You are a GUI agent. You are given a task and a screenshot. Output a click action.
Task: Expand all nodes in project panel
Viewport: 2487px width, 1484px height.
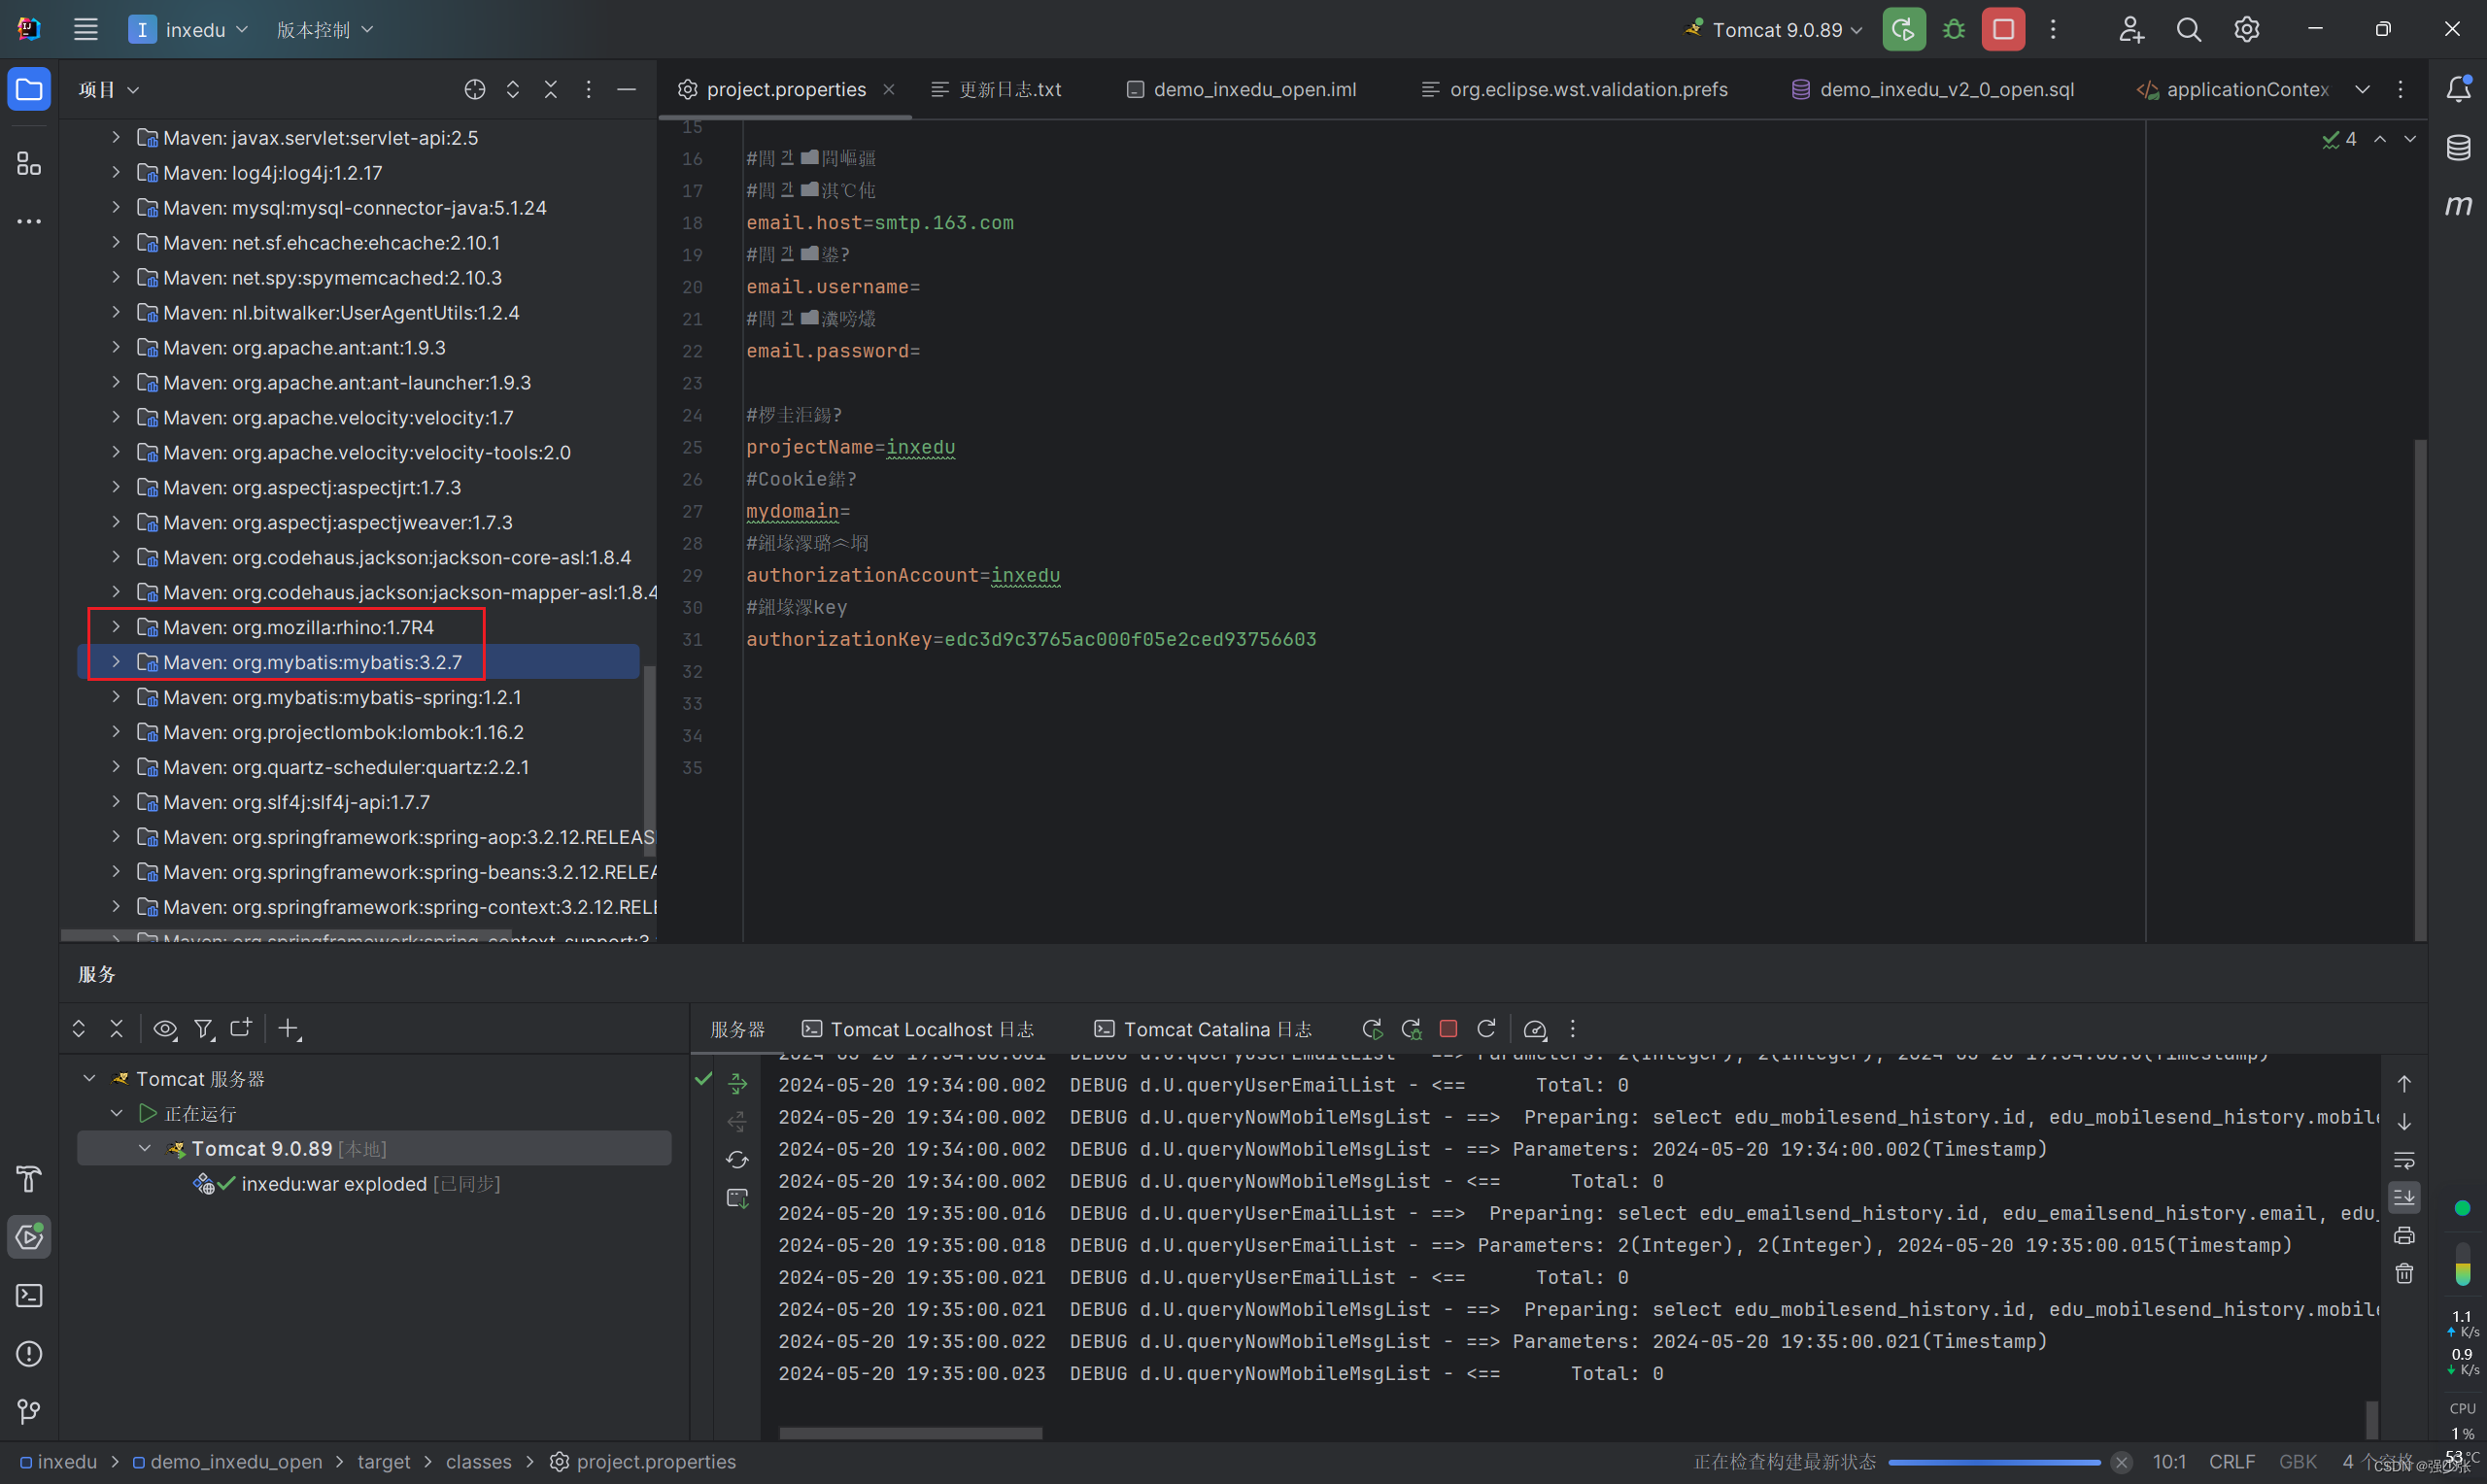(513, 90)
